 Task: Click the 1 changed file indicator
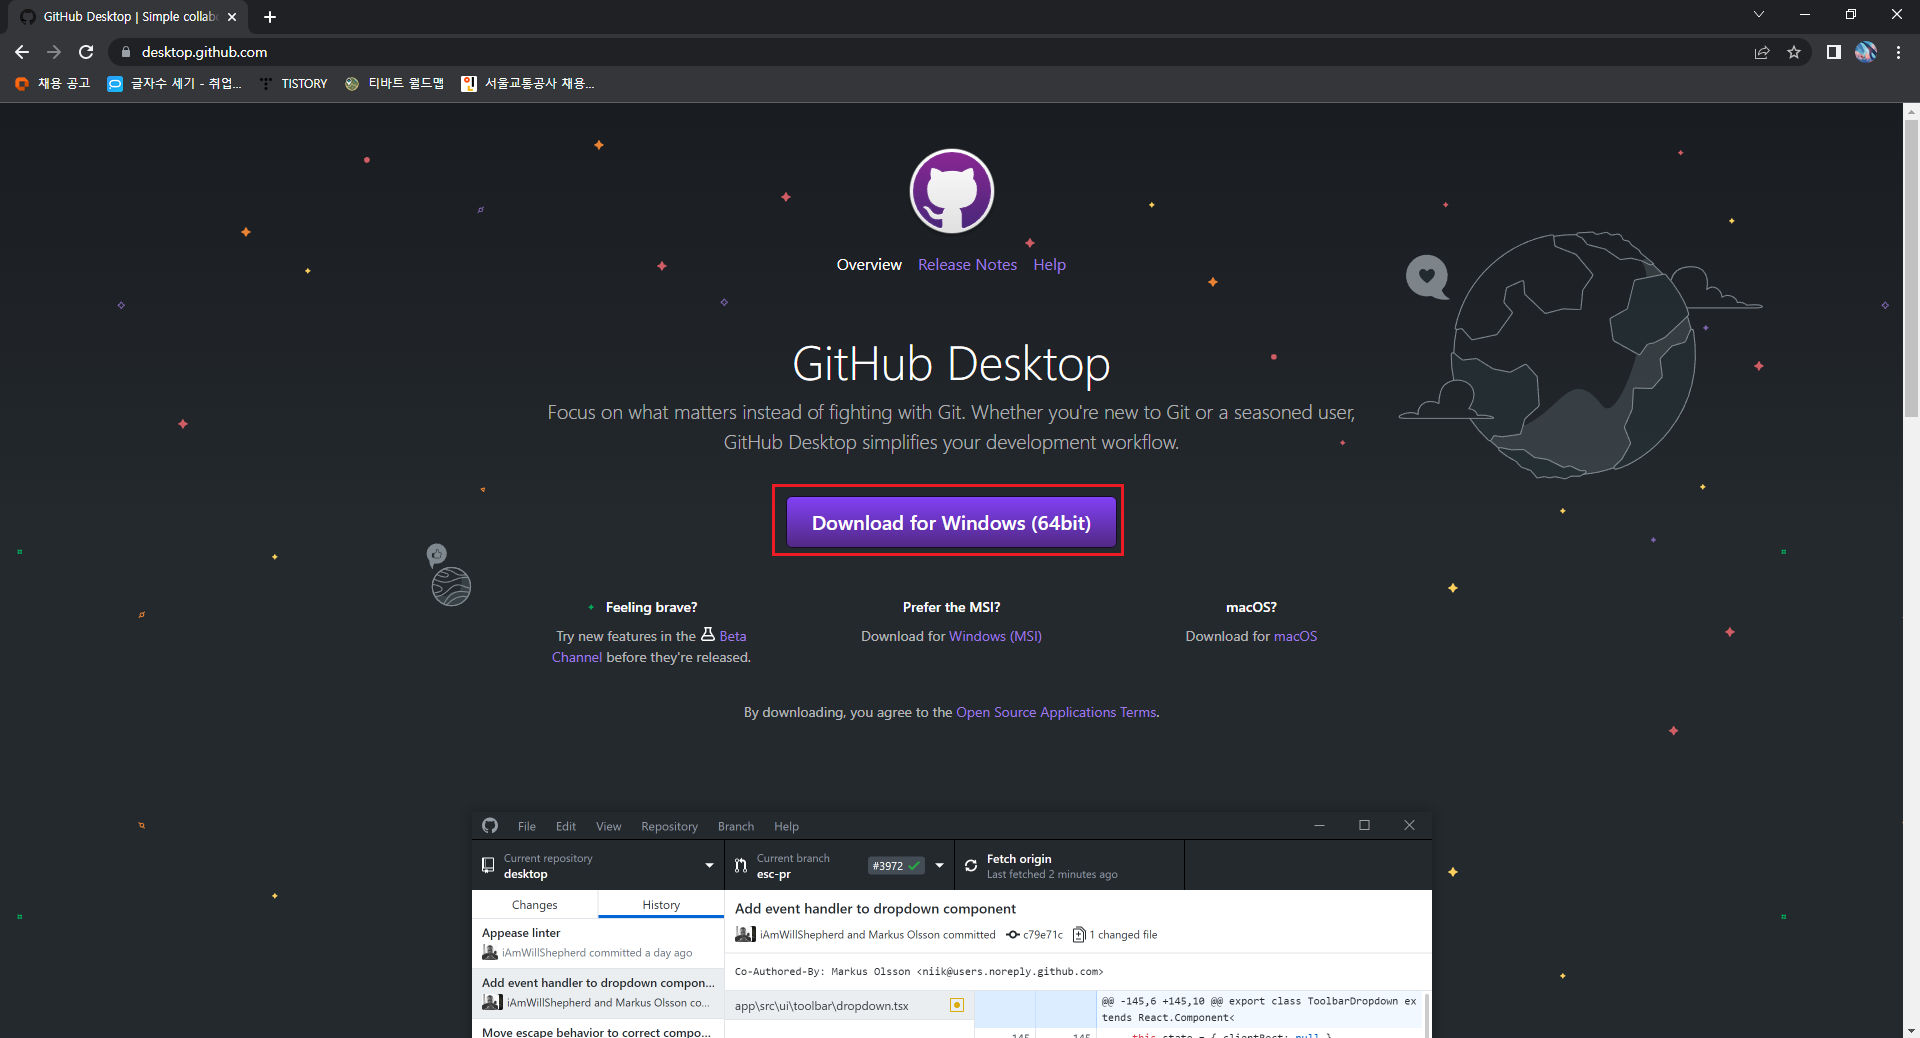click(1115, 935)
